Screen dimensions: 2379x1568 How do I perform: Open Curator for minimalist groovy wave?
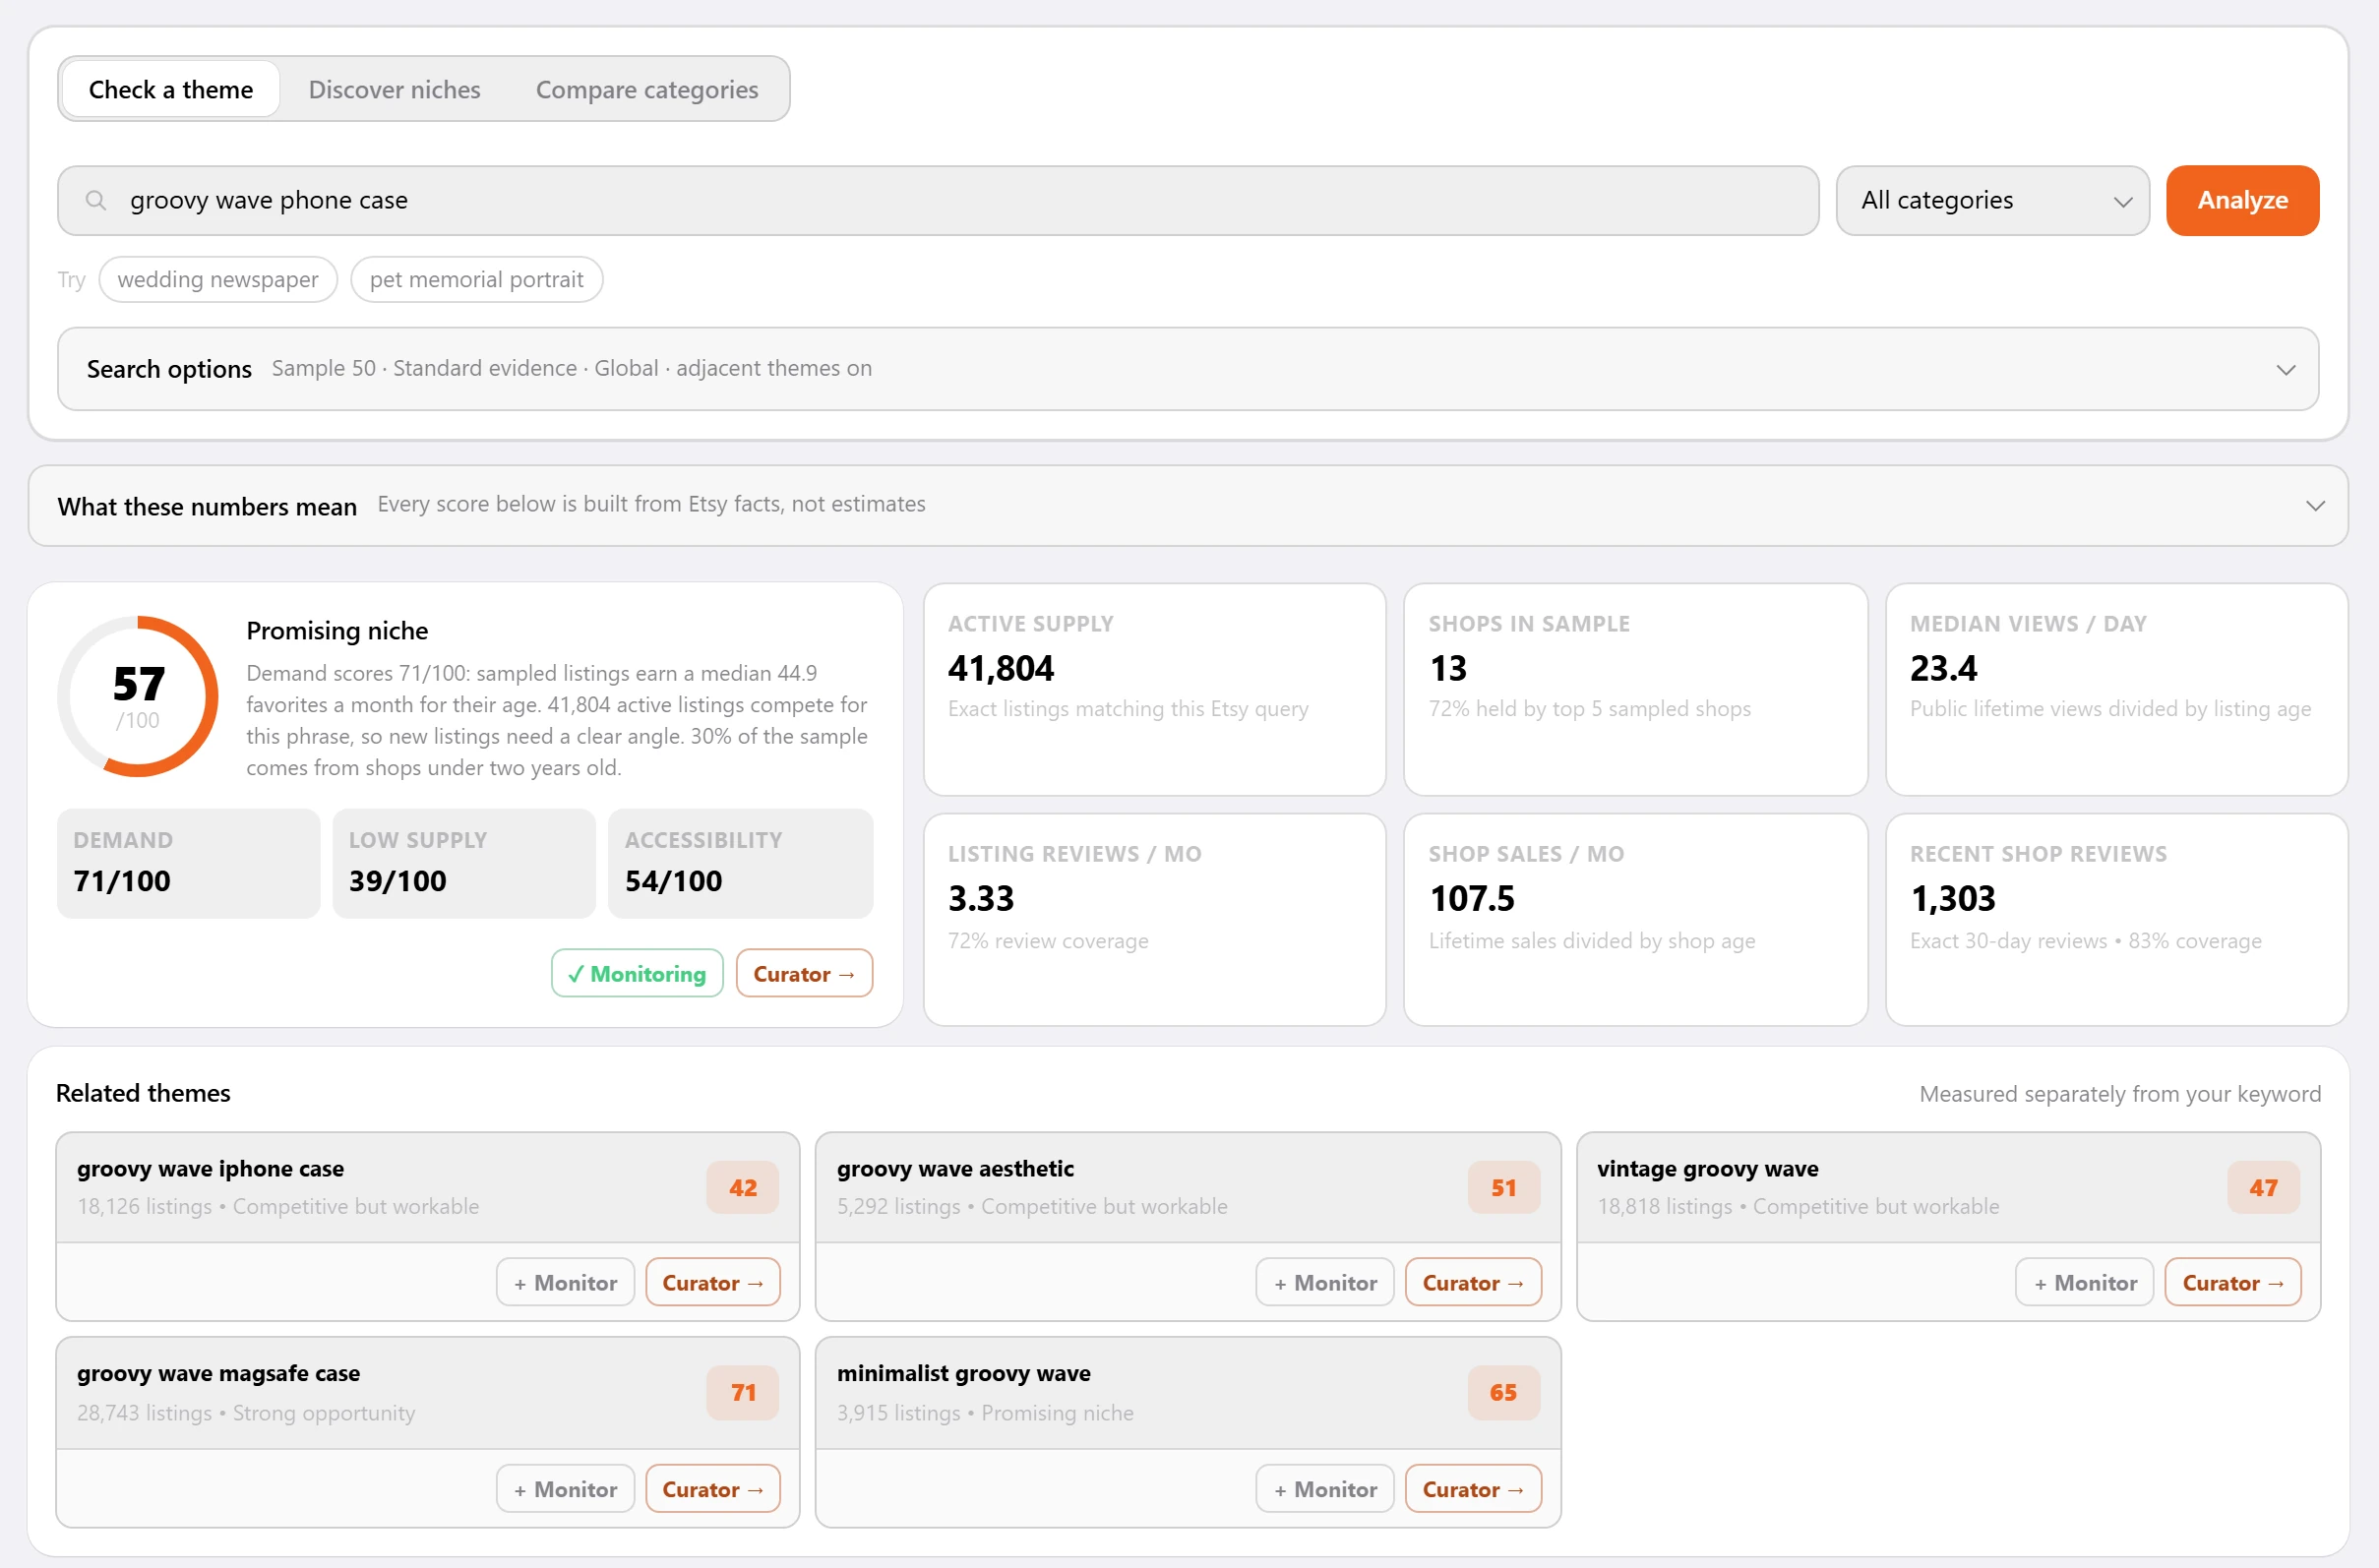(1472, 1488)
